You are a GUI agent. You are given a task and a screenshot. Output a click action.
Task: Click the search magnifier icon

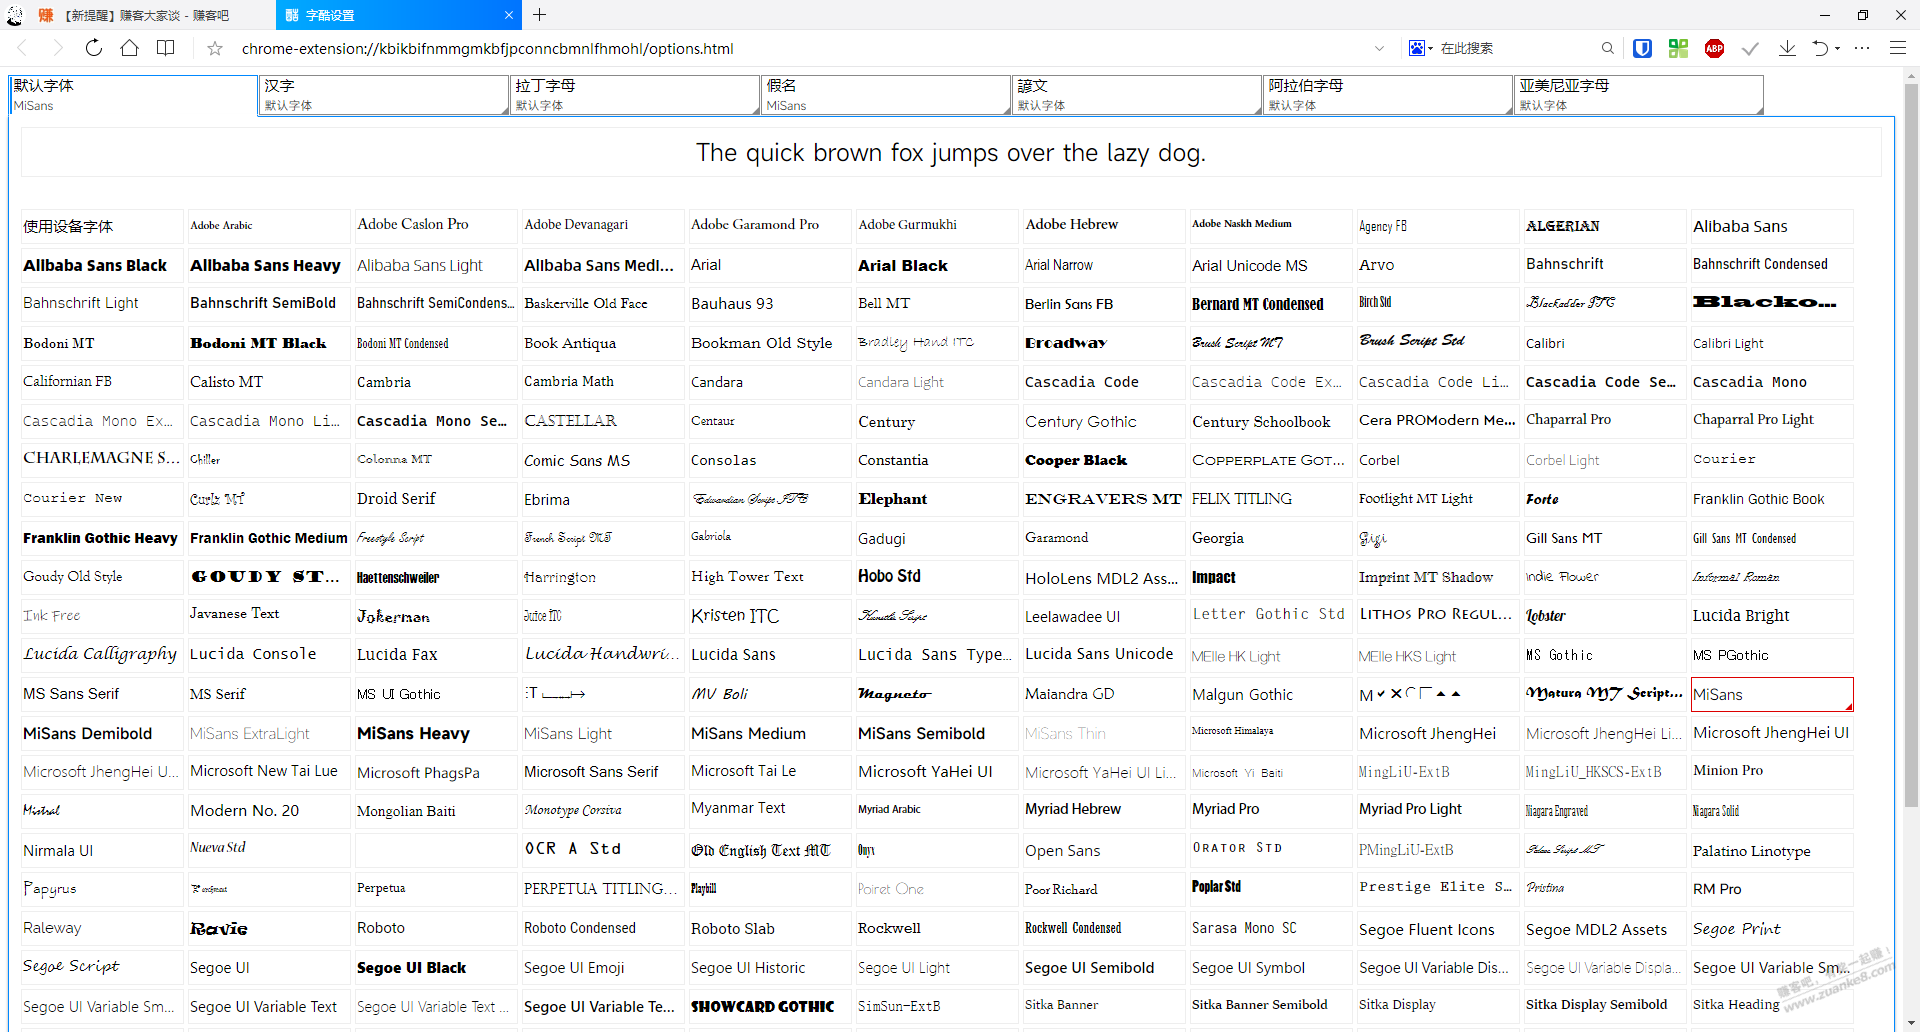click(1607, 48)
